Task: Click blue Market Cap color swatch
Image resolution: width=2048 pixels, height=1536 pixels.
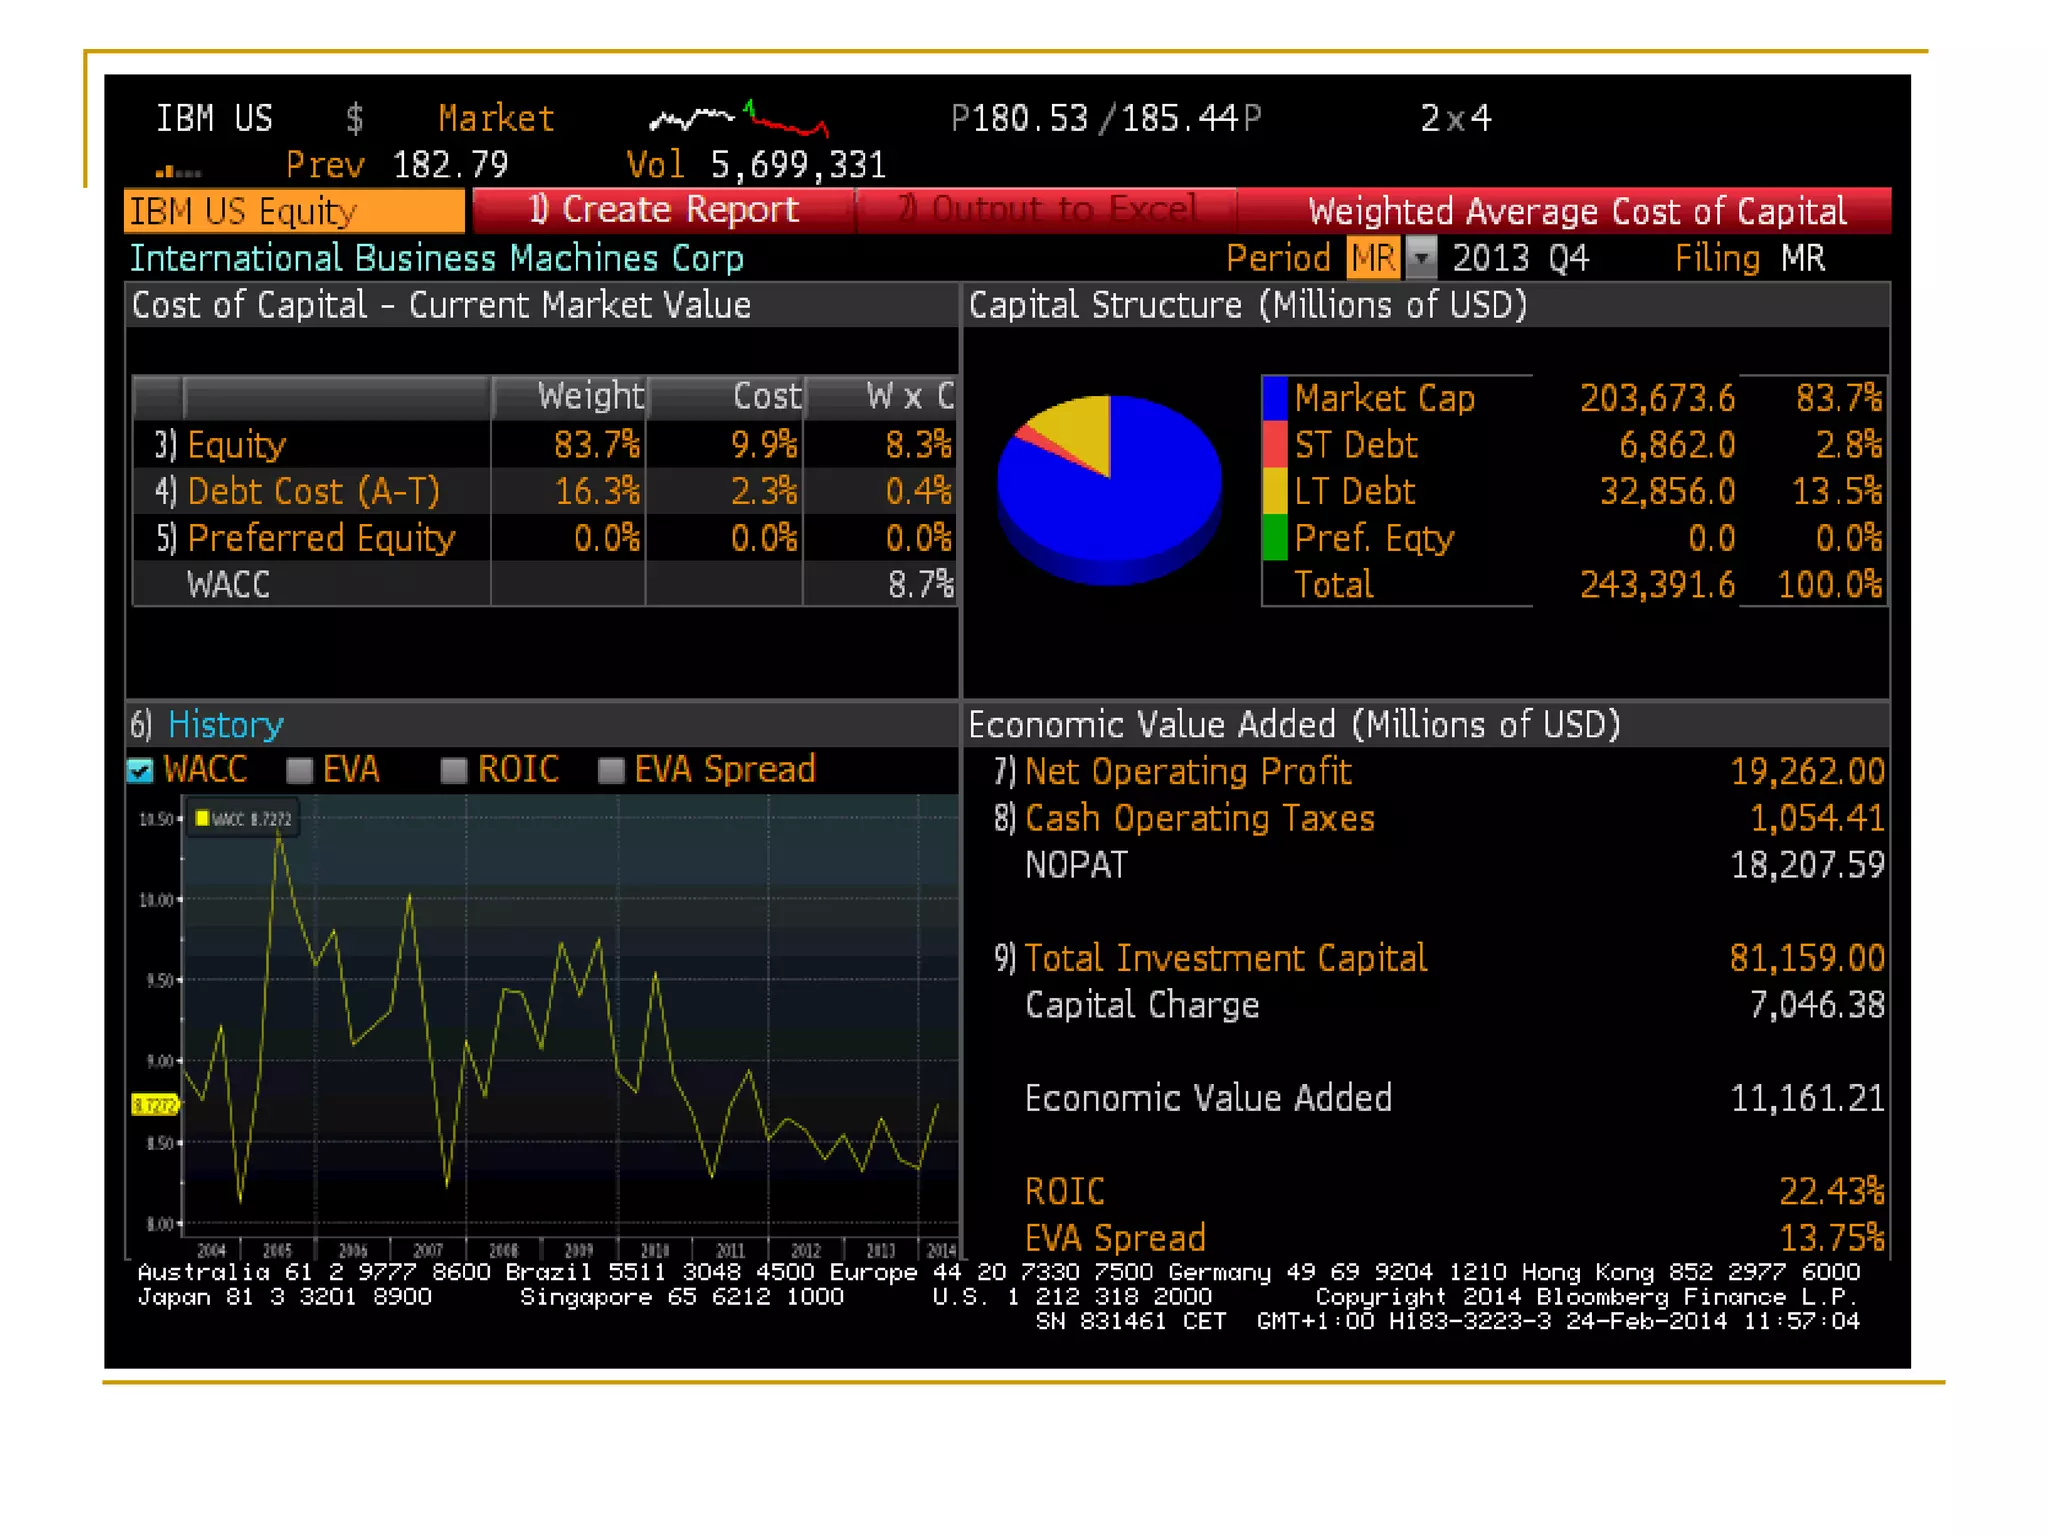Action: 1275,398
